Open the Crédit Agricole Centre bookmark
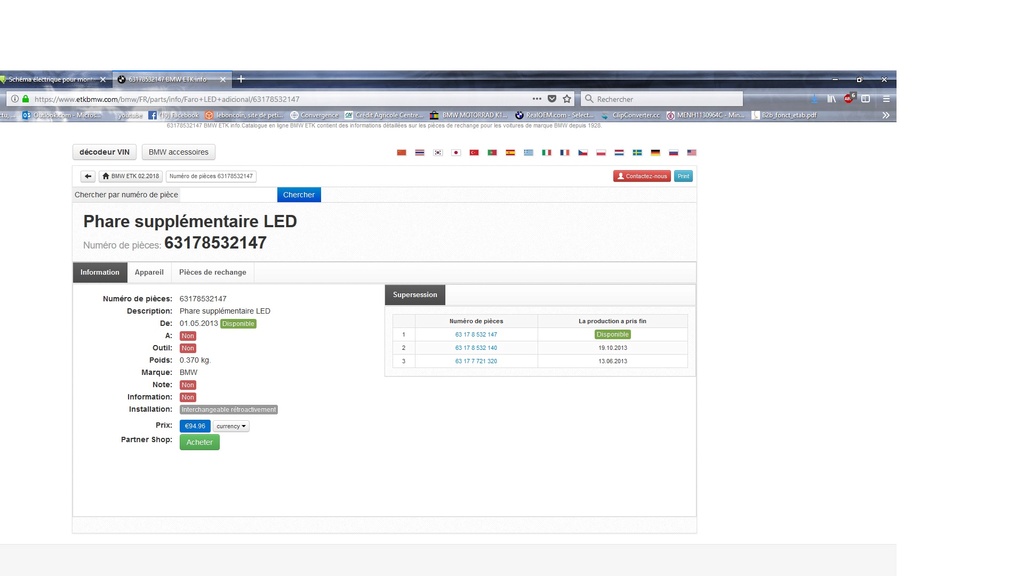Screen dimensions: 1024x576 [x=383, y=115]
